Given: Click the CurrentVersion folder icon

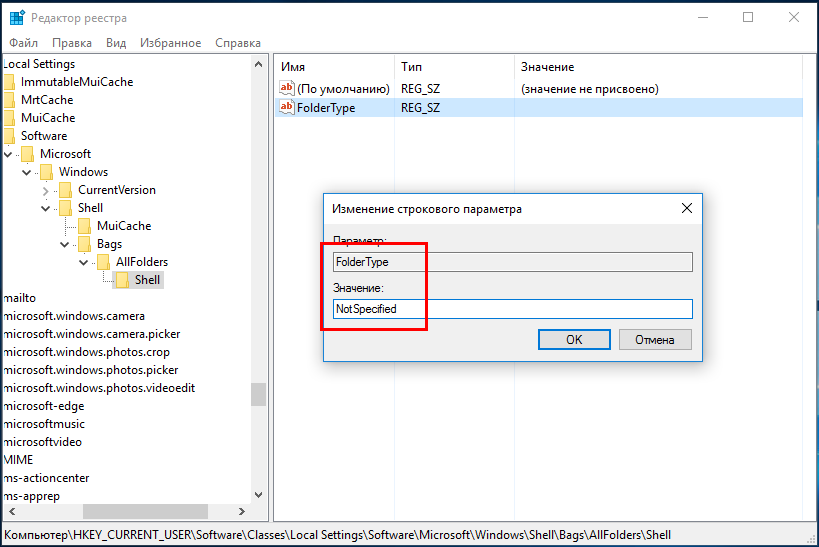Looking at the screenshot, I should (x=66, y=190).
